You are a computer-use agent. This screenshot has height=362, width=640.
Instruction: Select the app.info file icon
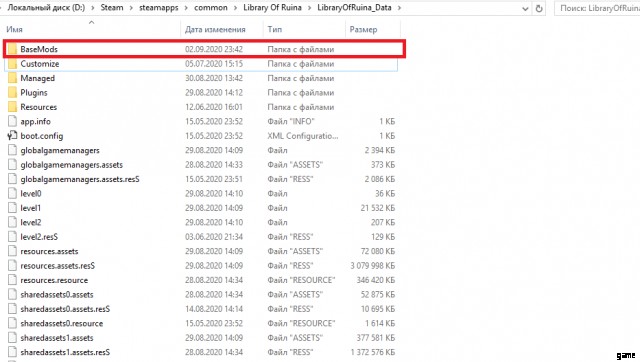pos(12,121)
